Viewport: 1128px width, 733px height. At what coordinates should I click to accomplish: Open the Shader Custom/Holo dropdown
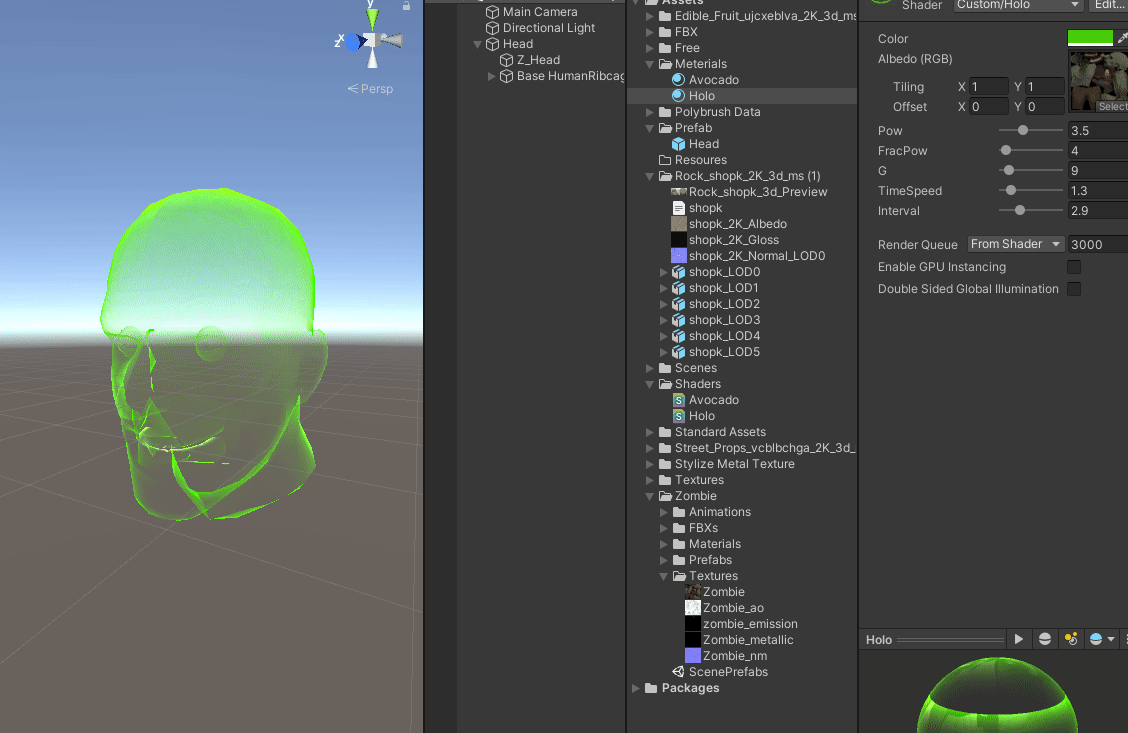pos(1017,5)
